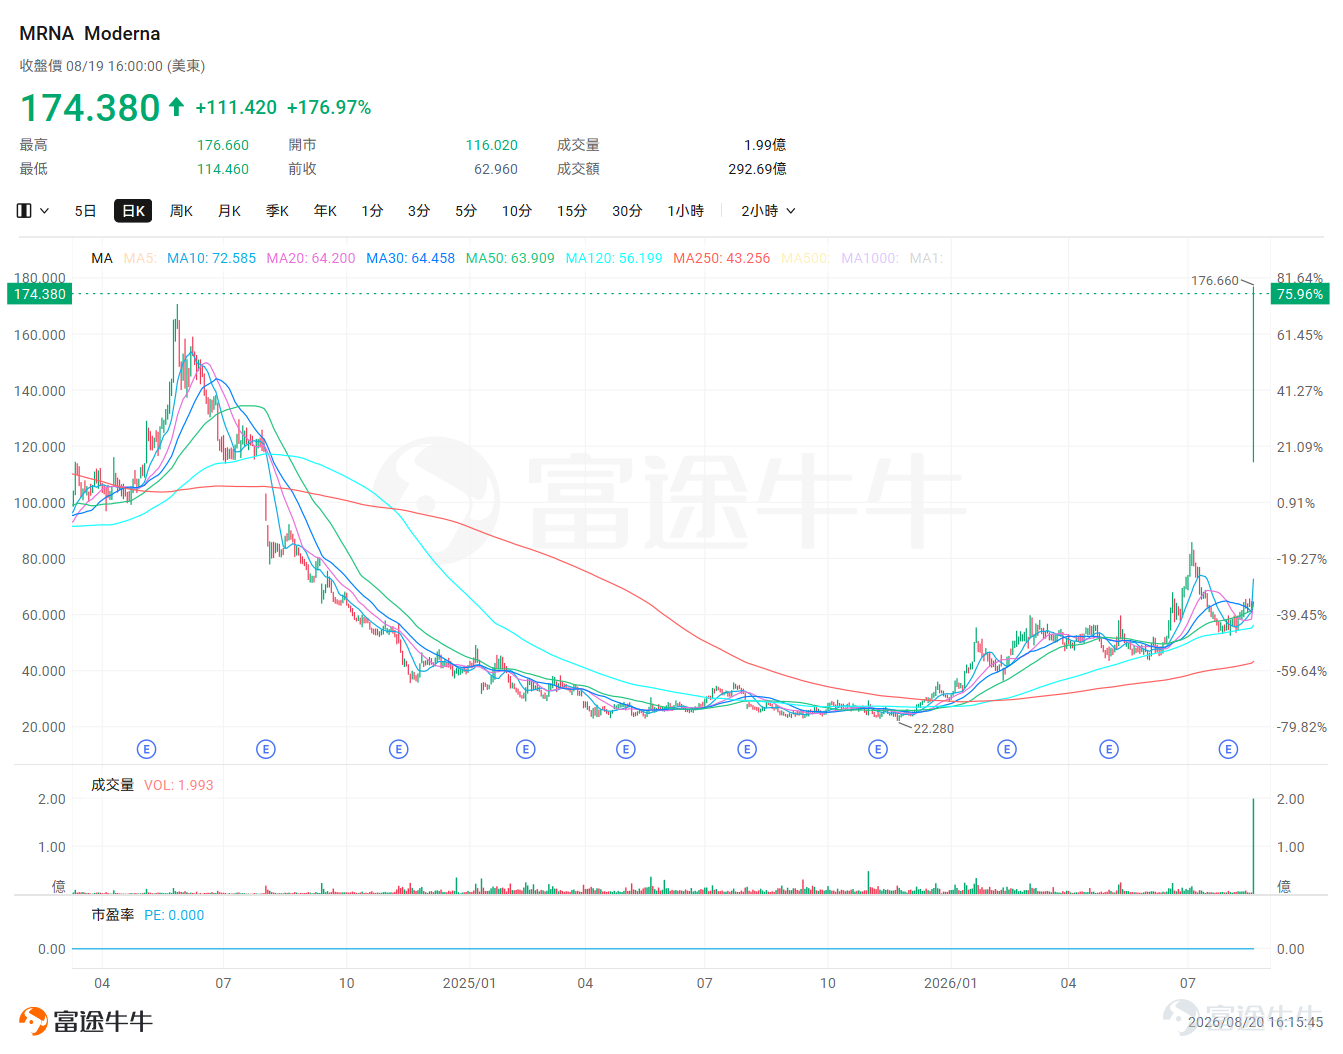
Task: Click the green 75.96% axis tag
Action: pyautogui.click(x=1300, y=294)
